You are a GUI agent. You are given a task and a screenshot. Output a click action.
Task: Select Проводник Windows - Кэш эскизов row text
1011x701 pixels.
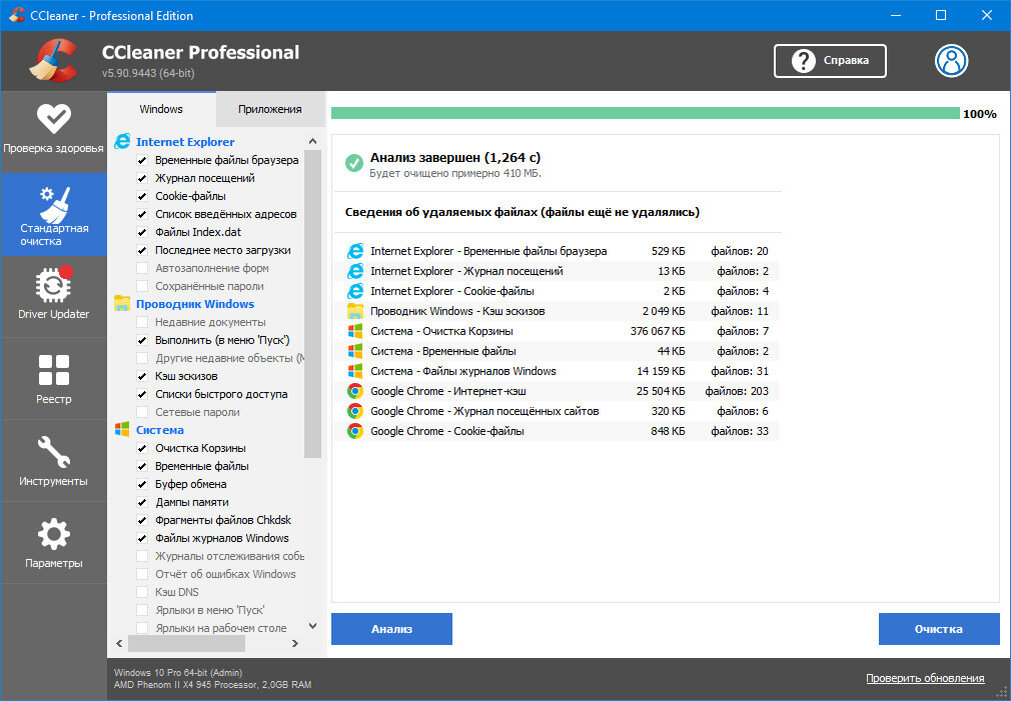coord(457,311)
